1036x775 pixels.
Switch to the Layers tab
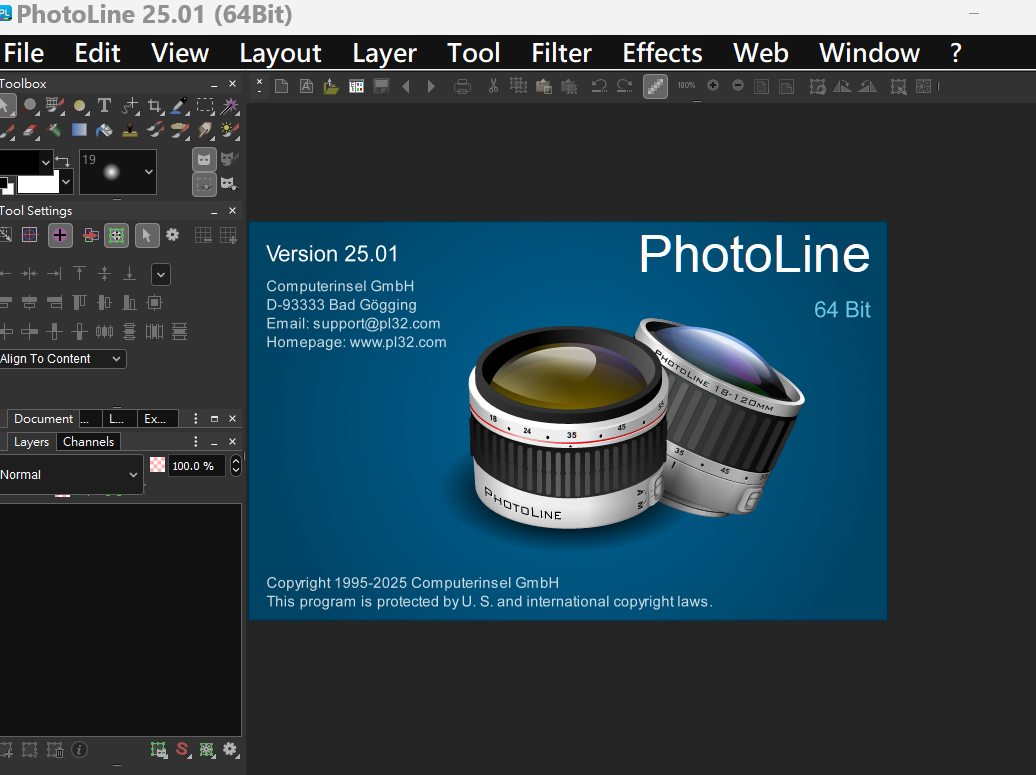[x=32, y=441]
